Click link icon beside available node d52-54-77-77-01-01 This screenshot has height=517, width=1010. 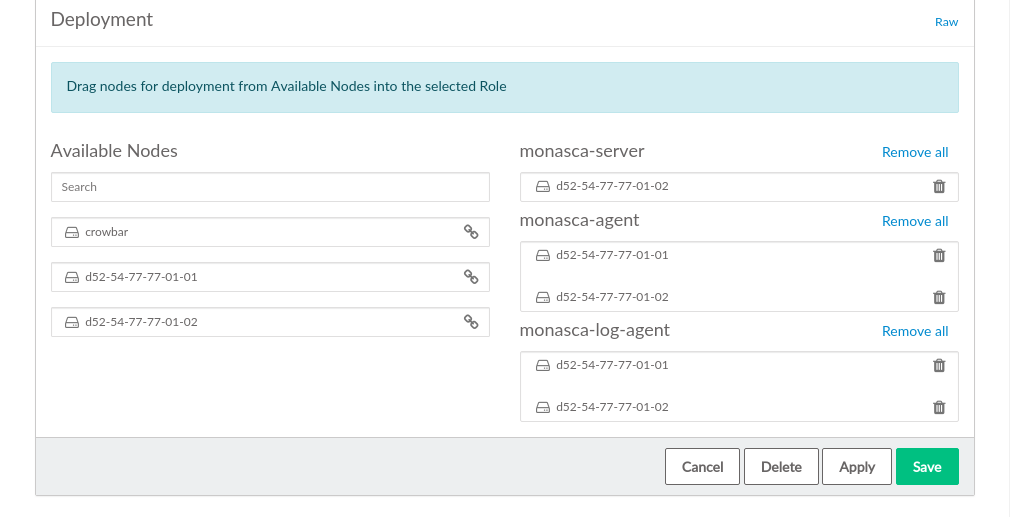[471, 277]
